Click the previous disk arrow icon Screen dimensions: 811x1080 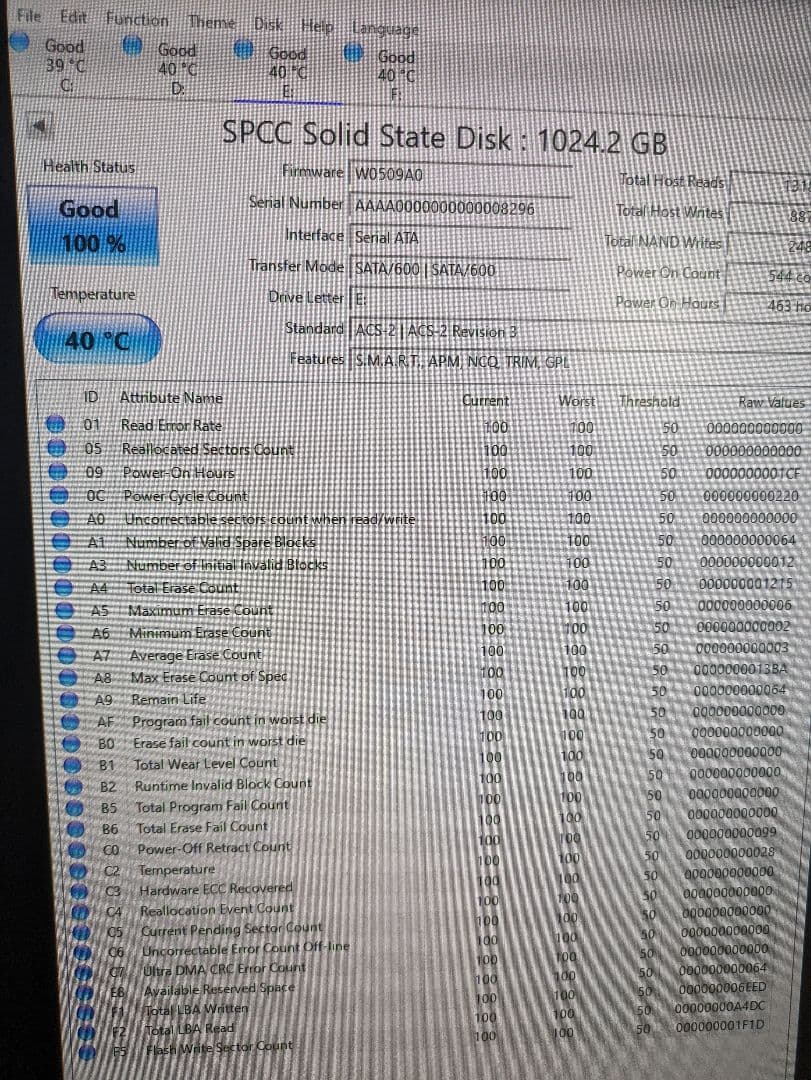pyautogui.click(x=41, y=126)
